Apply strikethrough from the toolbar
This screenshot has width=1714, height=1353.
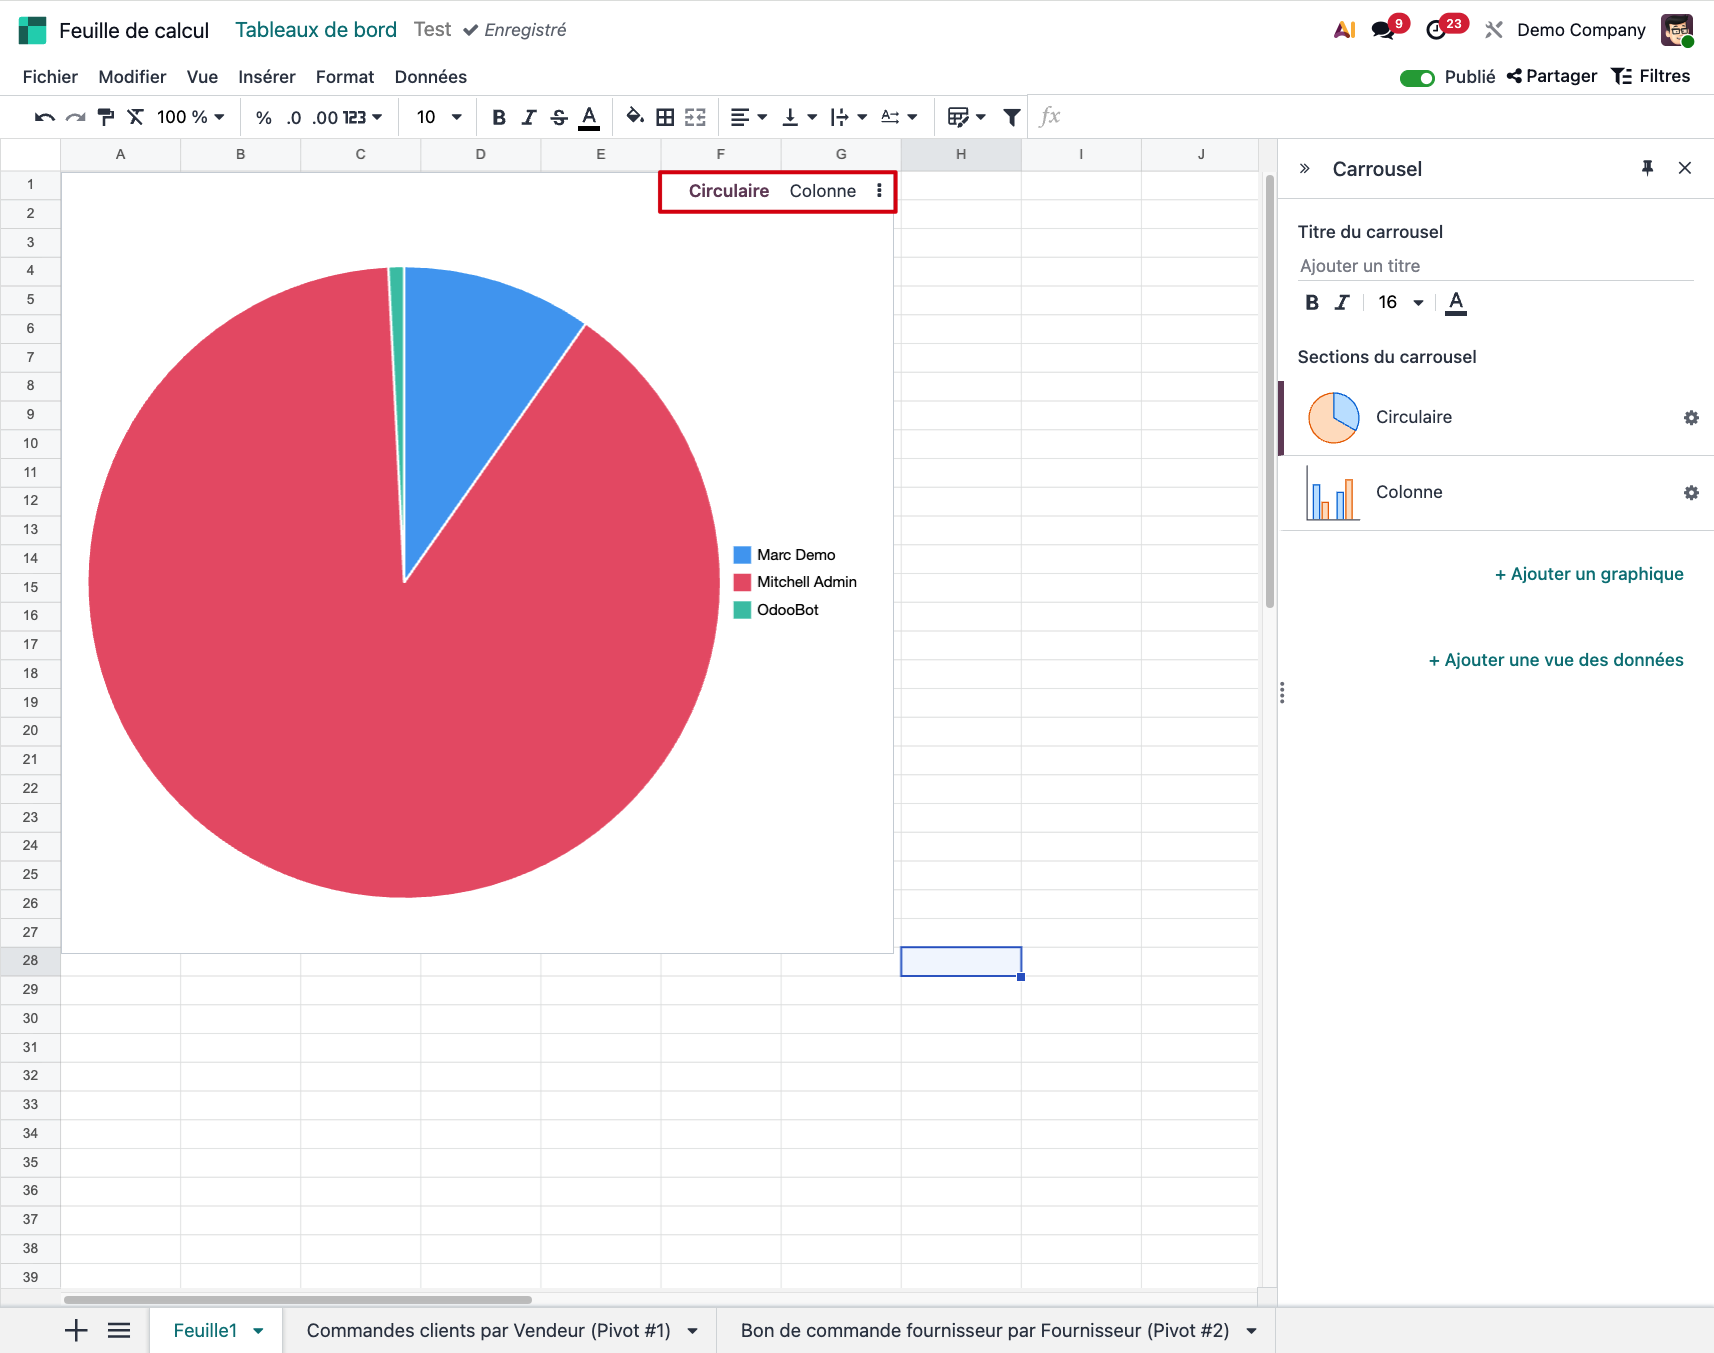[x=559, y=117]
